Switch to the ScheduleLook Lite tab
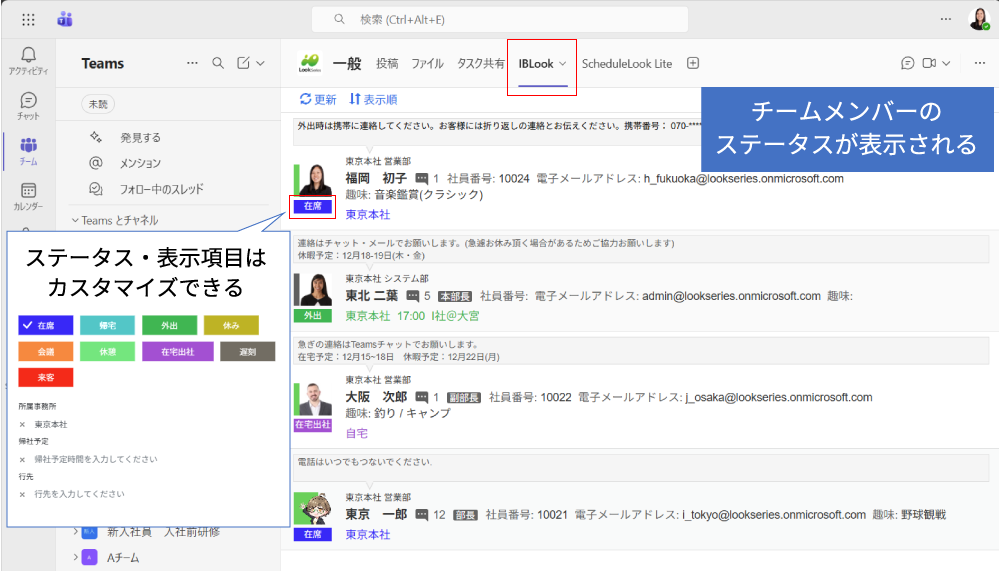This screenshot has height=571, width=1000. click(627, 63)
